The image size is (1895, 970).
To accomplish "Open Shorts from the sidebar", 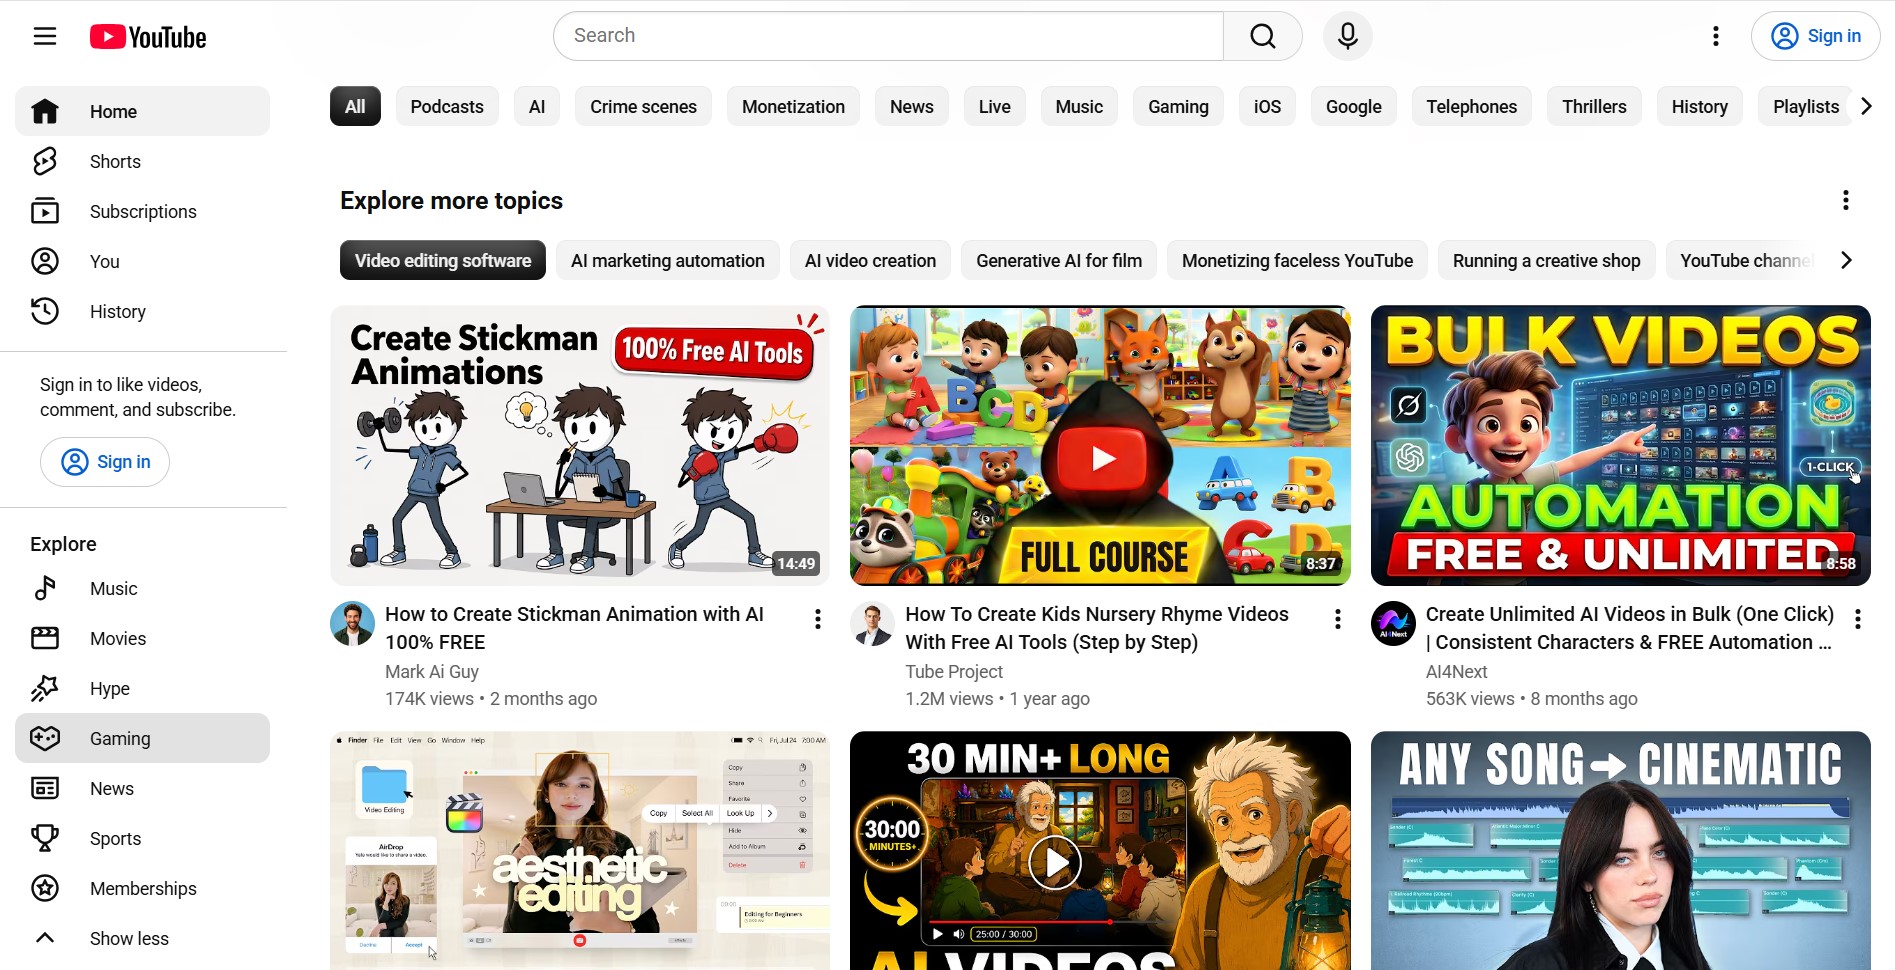I will click(x=142, y=161).
